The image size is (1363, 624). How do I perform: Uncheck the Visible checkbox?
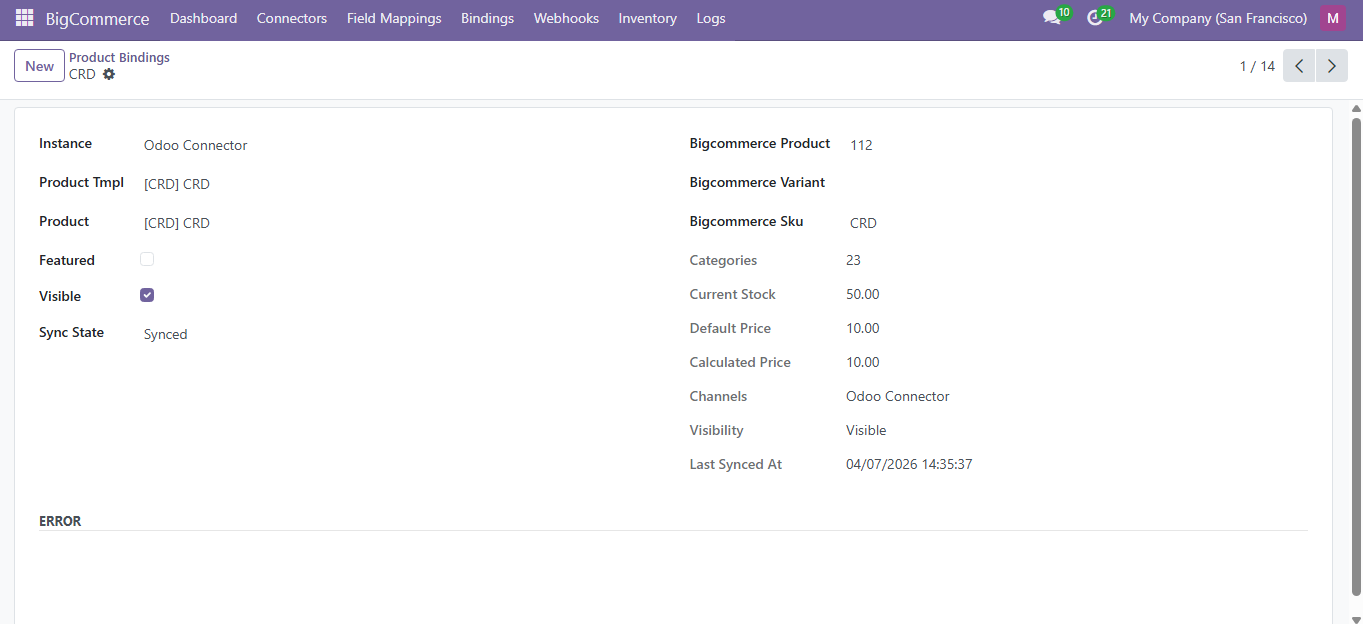coord(147,295)
